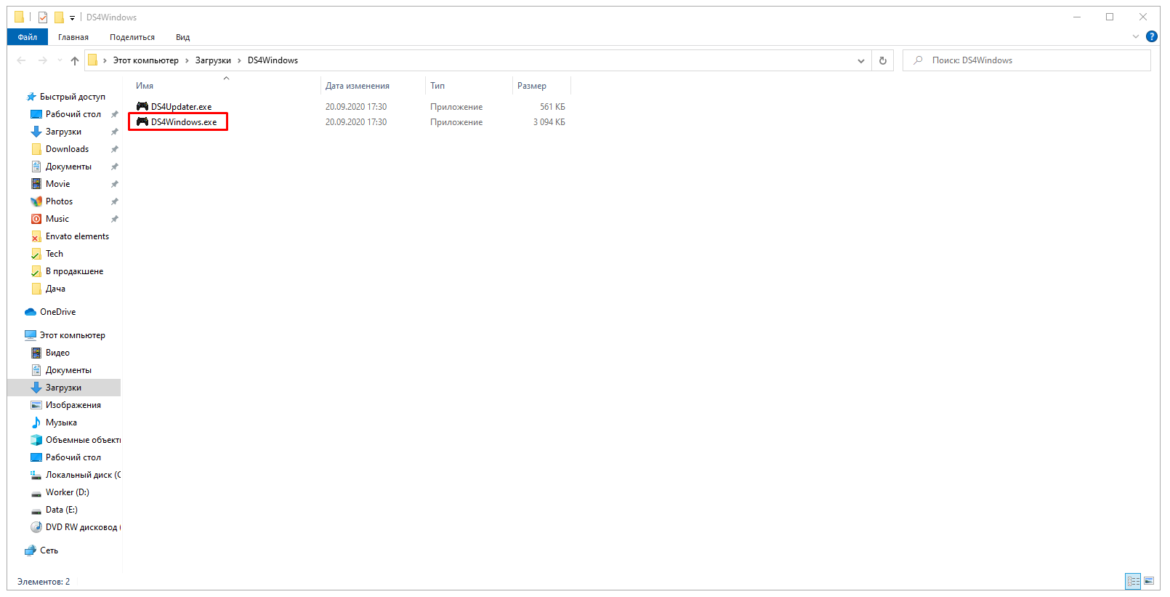Go up one folder level arrow
This screenshot has height=597, width=1170.
pos(75,61)
